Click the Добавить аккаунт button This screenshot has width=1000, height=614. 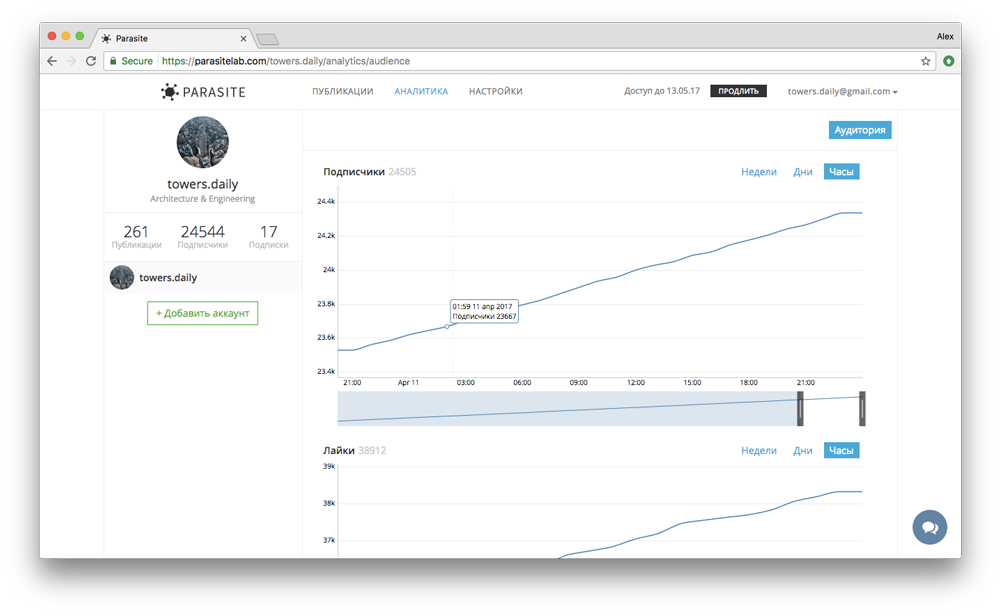click(203, 314)
